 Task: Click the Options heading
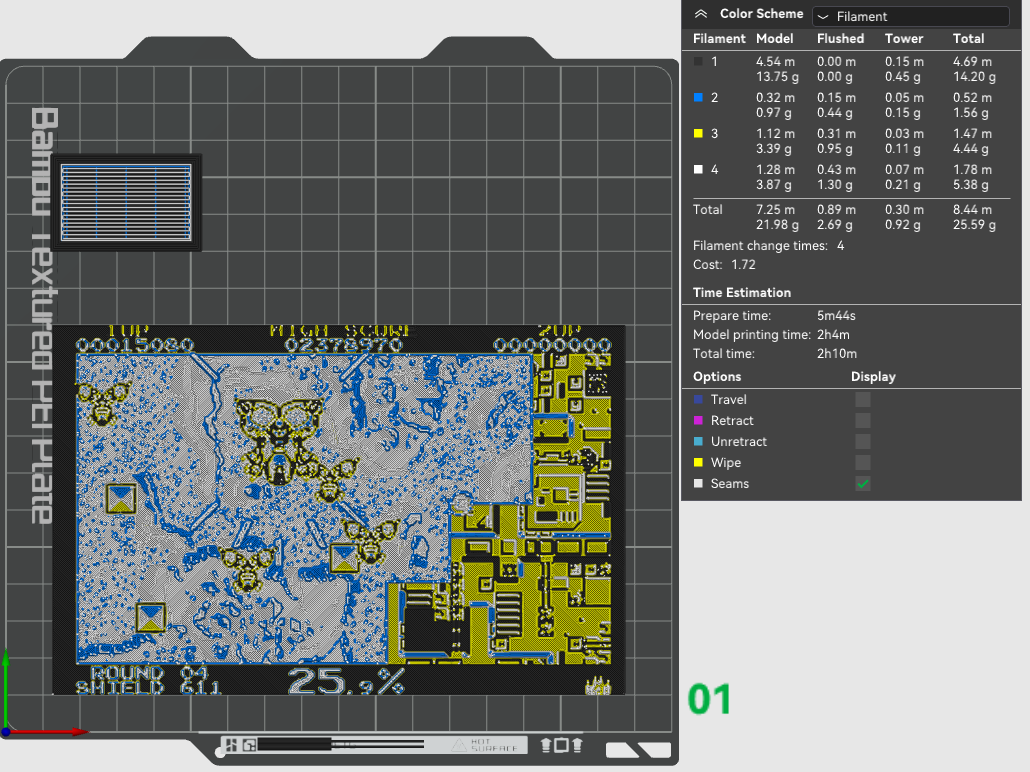click(717, 376)
